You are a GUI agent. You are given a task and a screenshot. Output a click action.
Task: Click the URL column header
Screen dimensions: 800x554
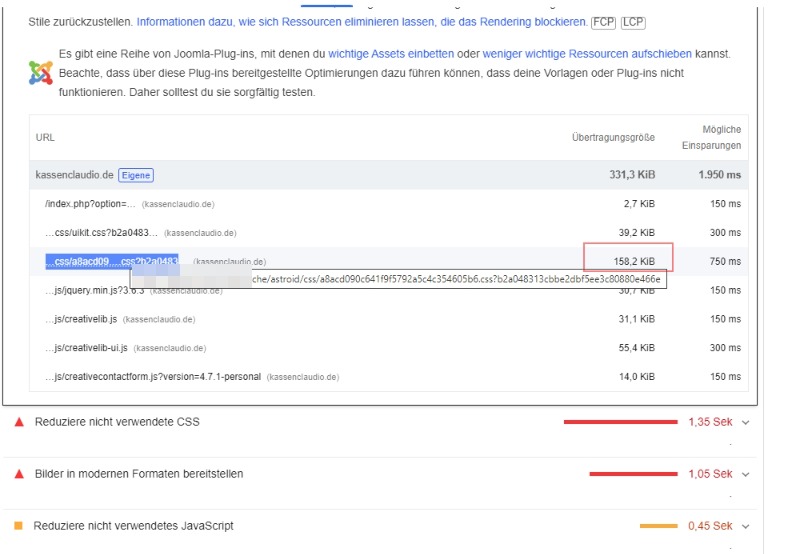tap(45, 137)
